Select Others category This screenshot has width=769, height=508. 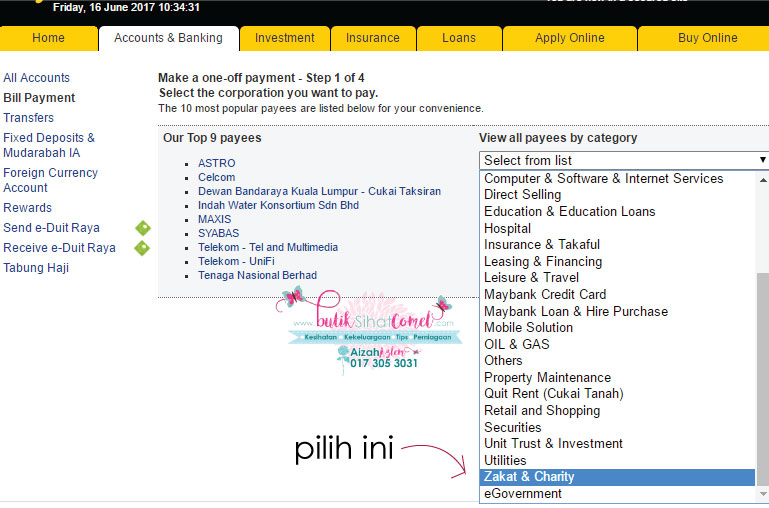617,361
